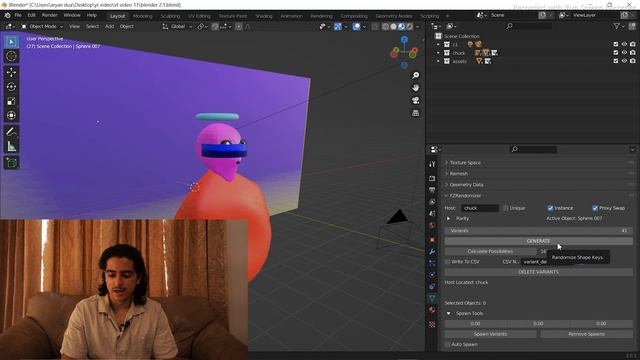Image resolution: width=640 pixels, height=360 pixels.
Task: Switch orthographic/perspective grid icon
Action: 416,113
